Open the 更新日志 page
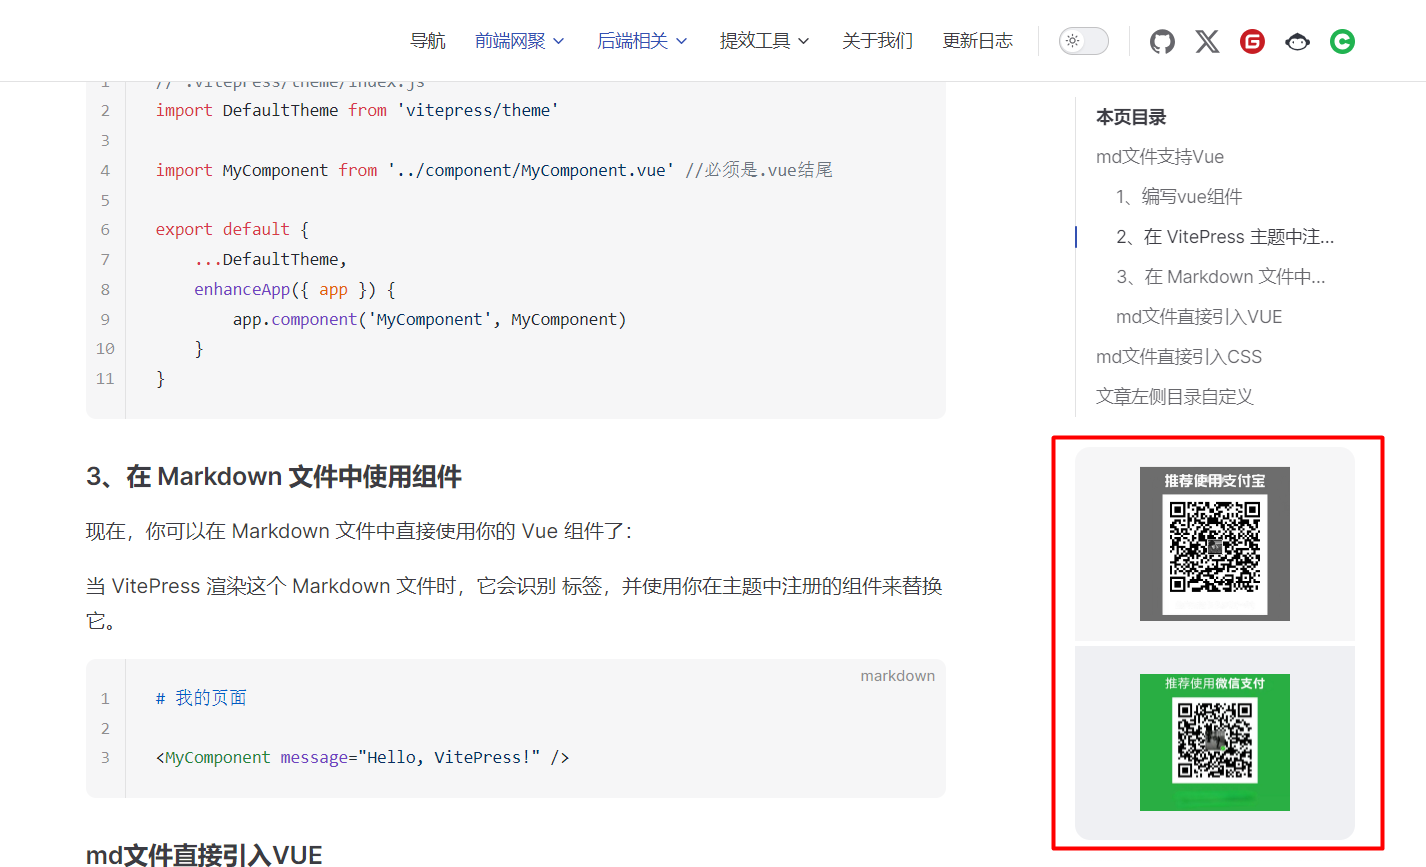This screenshot has width=1426, height=867. (x=978, y=41)
